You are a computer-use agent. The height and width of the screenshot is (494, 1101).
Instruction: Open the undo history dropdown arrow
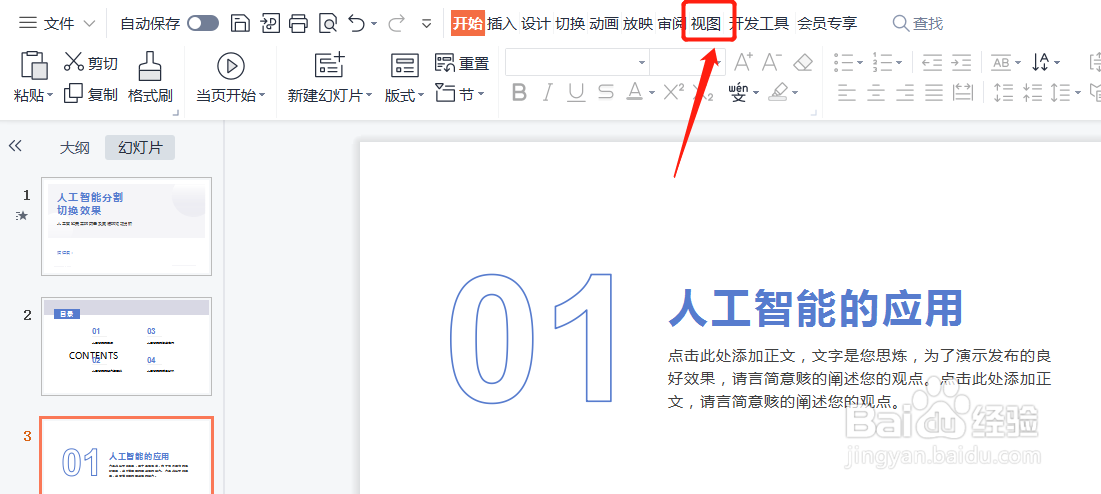[x=374, y=24]
